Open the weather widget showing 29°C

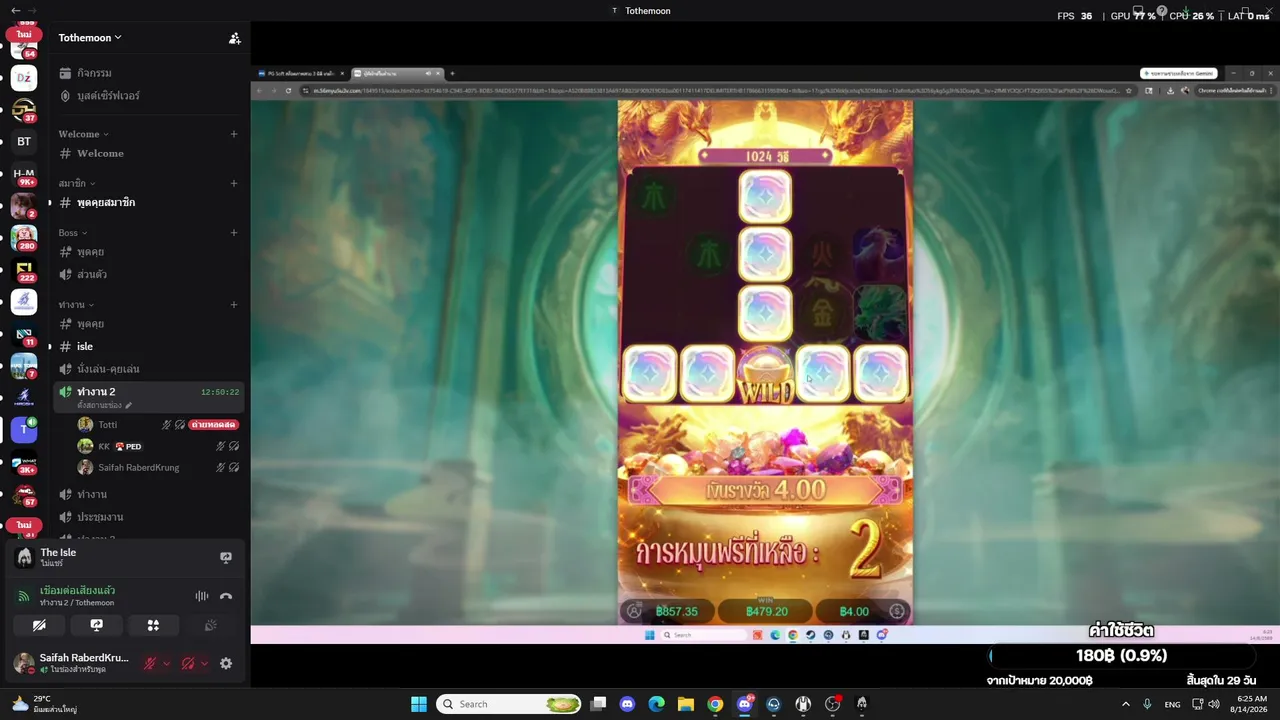click(x=45, y=704)
